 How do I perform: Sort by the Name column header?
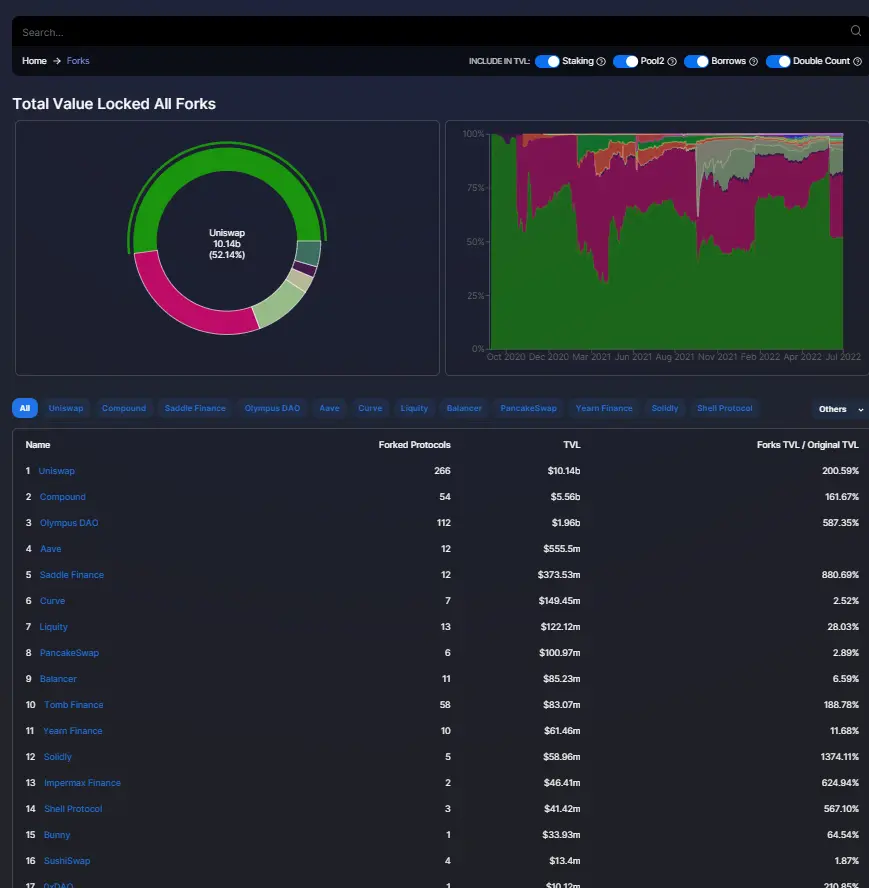37,445
